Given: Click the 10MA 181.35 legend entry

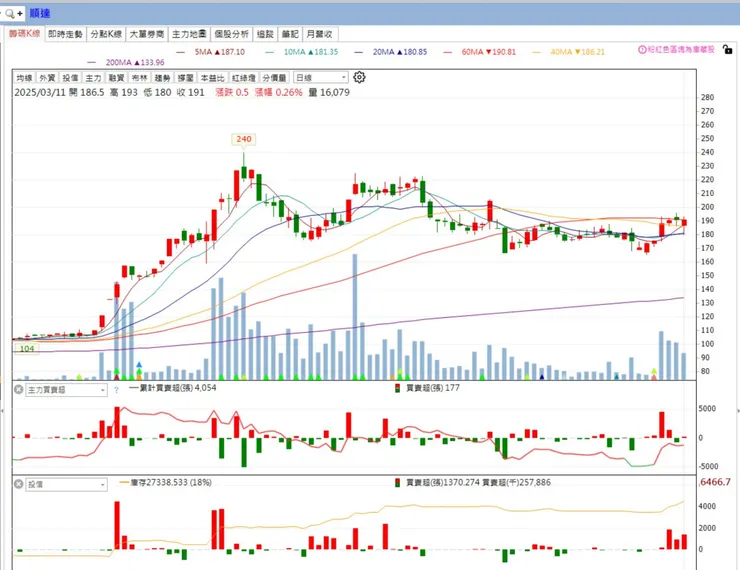Looking at the screenshot, I should [x=302, y=52].
